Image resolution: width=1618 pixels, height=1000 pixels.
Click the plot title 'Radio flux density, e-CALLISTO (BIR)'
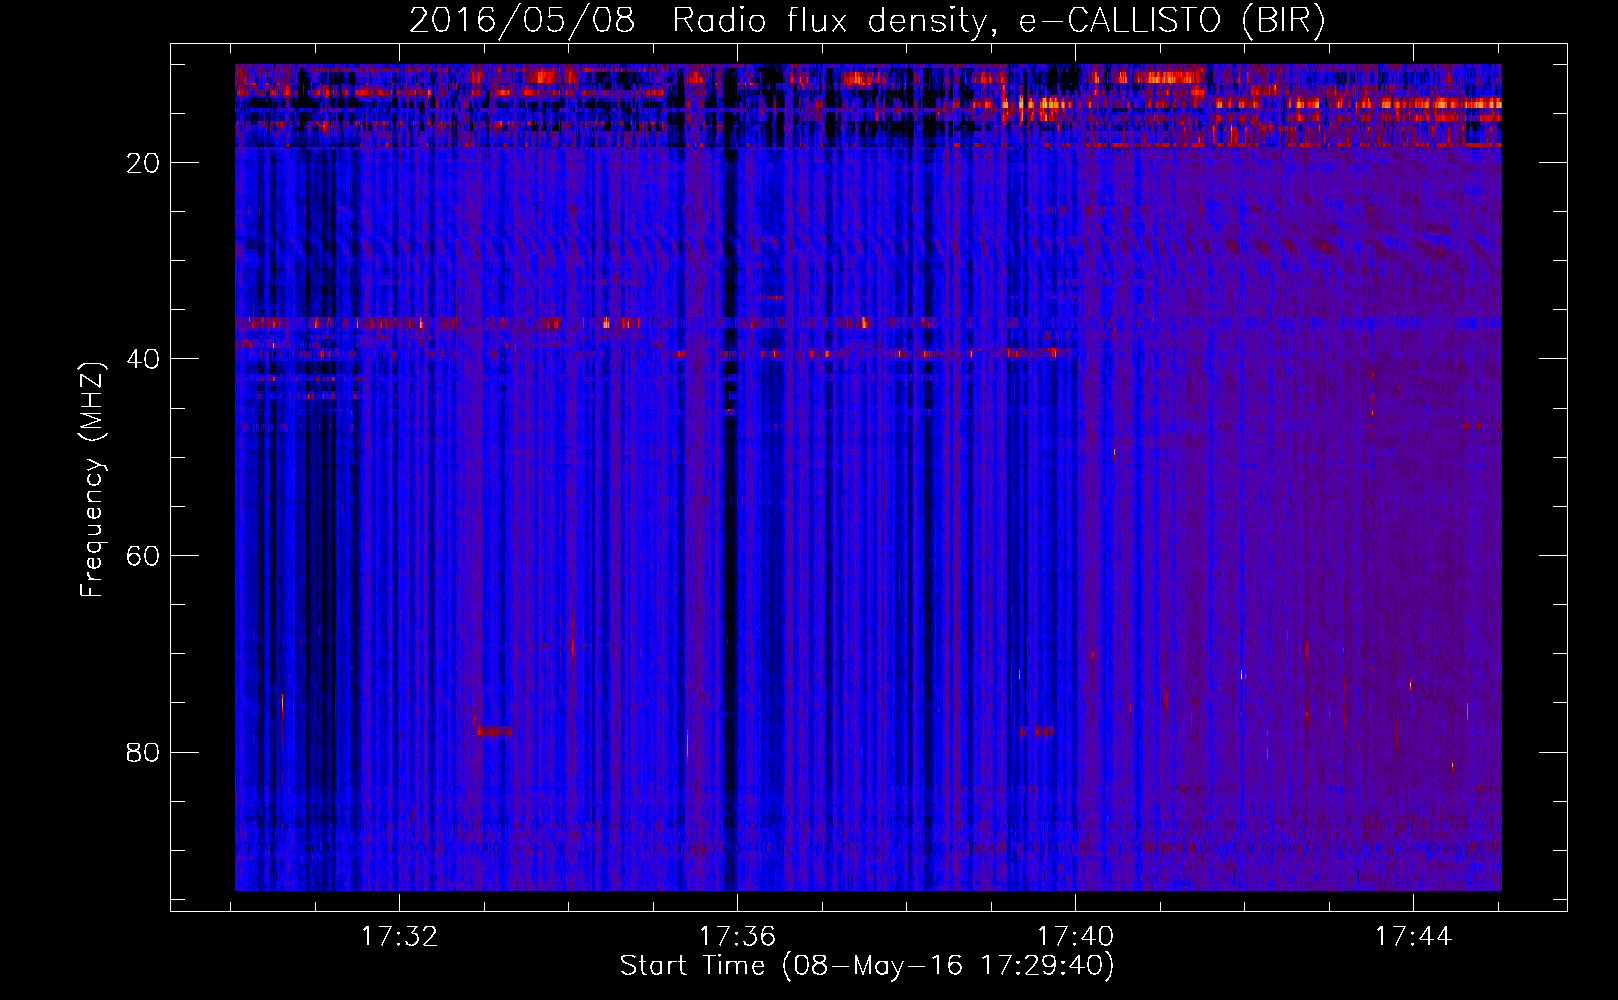(x=998, y=21)
